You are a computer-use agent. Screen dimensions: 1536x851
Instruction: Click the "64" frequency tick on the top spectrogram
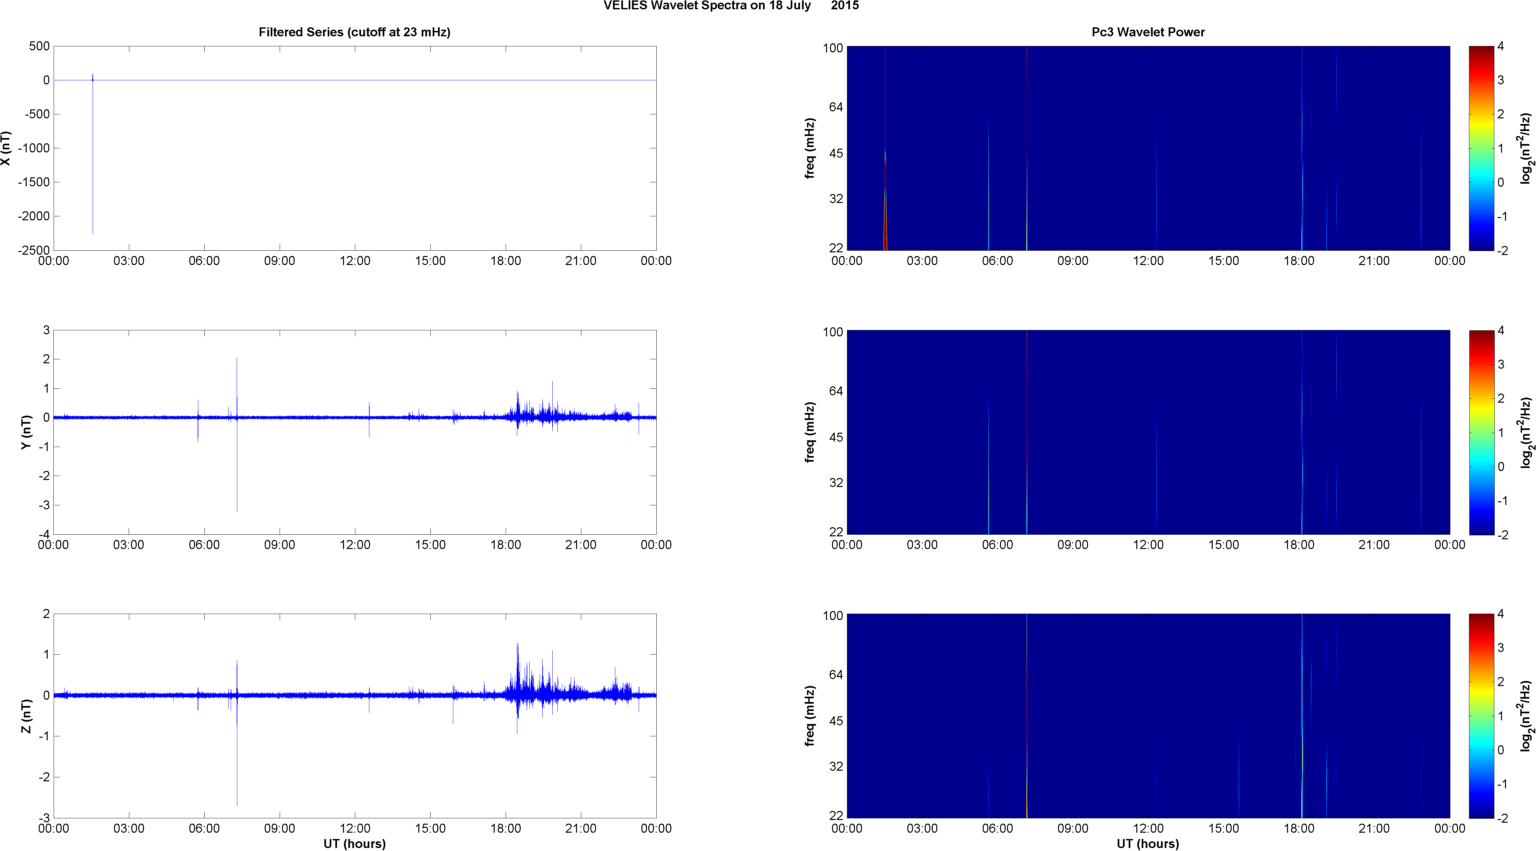click(836, 107)
